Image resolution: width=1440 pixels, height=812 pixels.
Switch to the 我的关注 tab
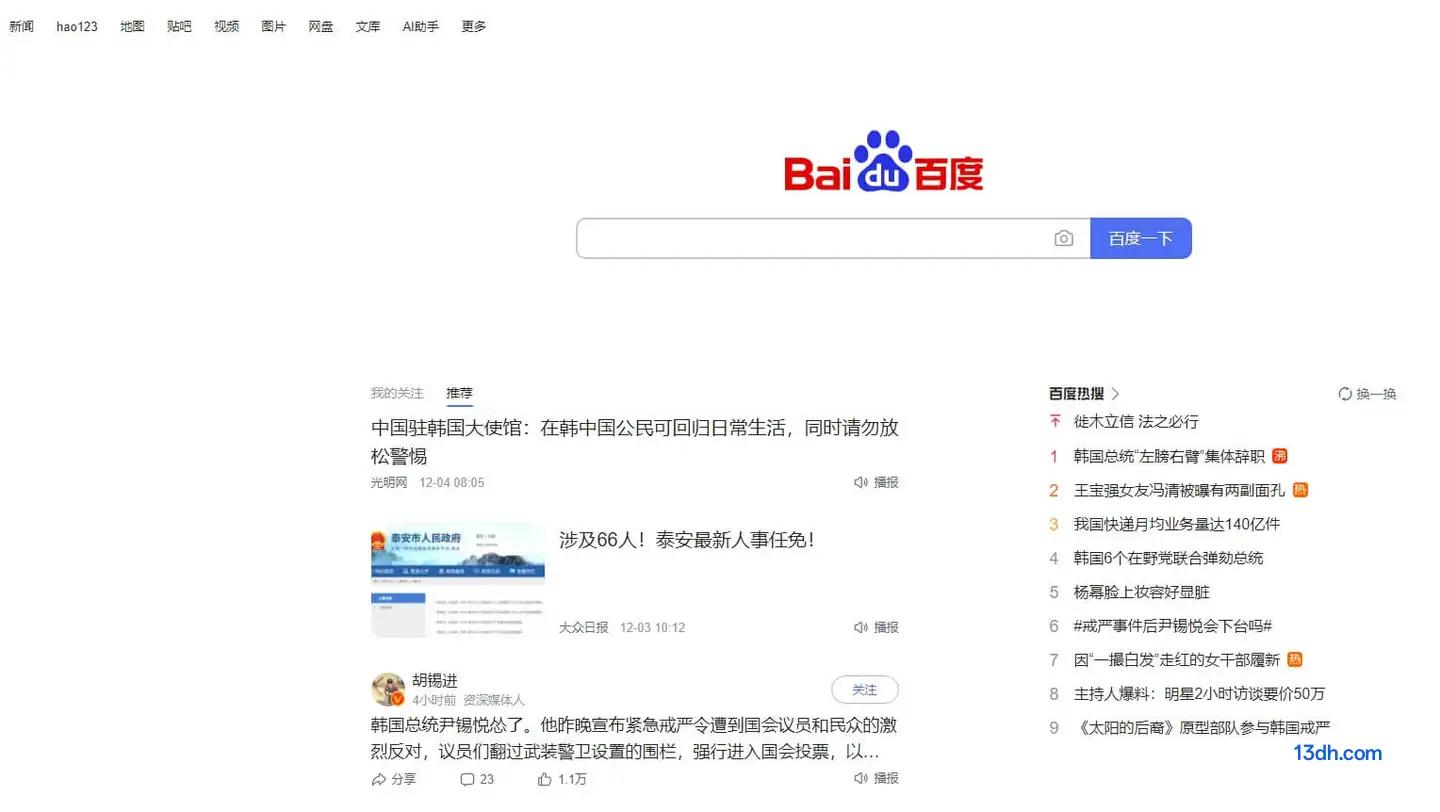click(x=397, y=393)
